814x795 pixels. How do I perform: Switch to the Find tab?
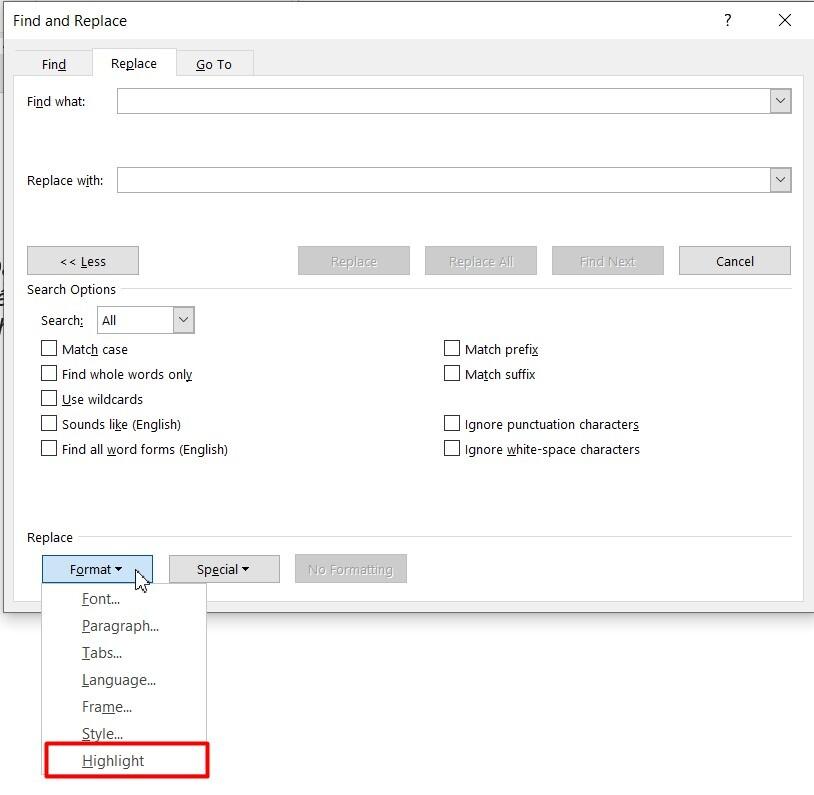coord(54,64)
